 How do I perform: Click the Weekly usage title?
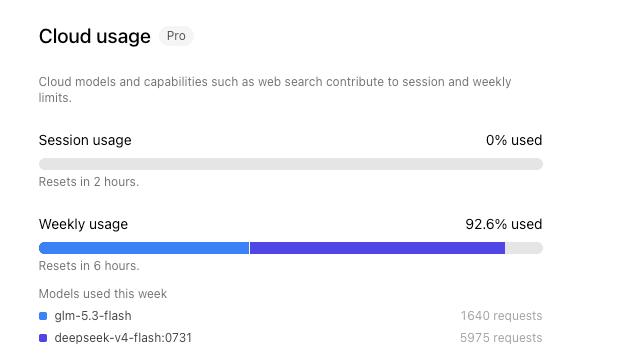coord(83,224)
